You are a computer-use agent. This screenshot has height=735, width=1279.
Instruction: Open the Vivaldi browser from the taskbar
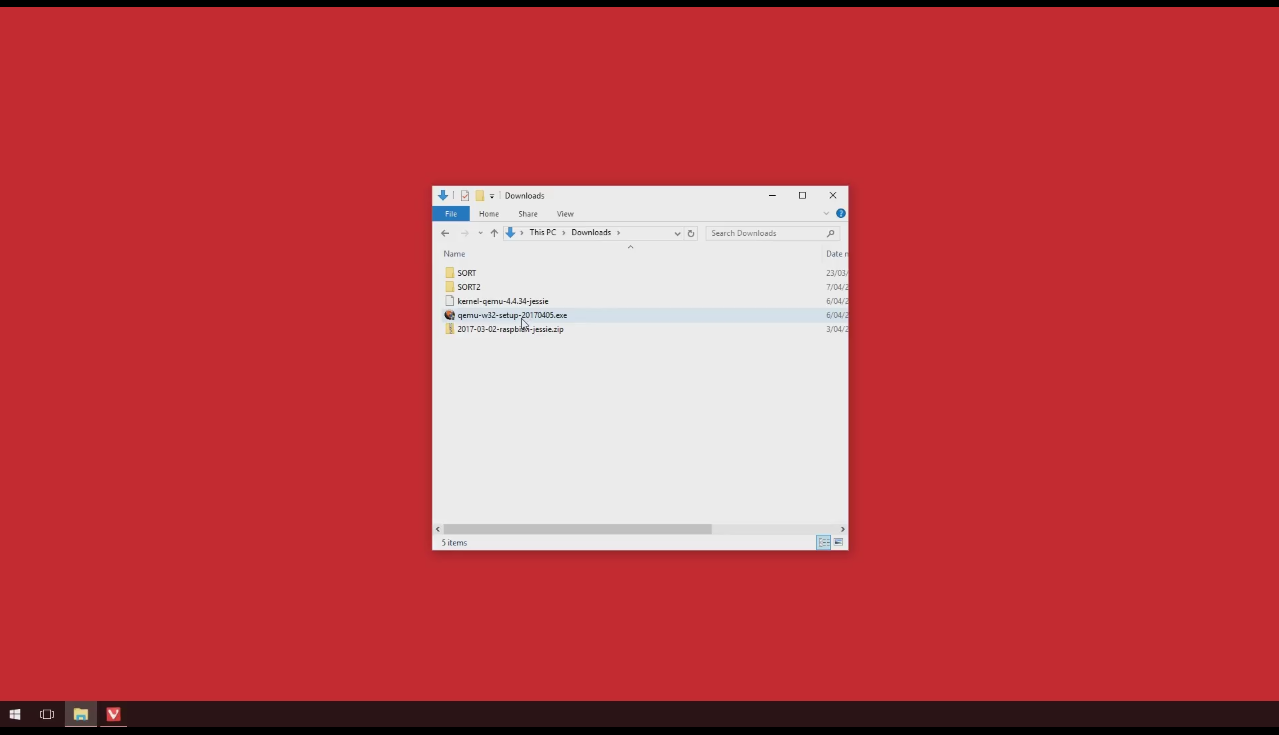(x=113, y=714)
